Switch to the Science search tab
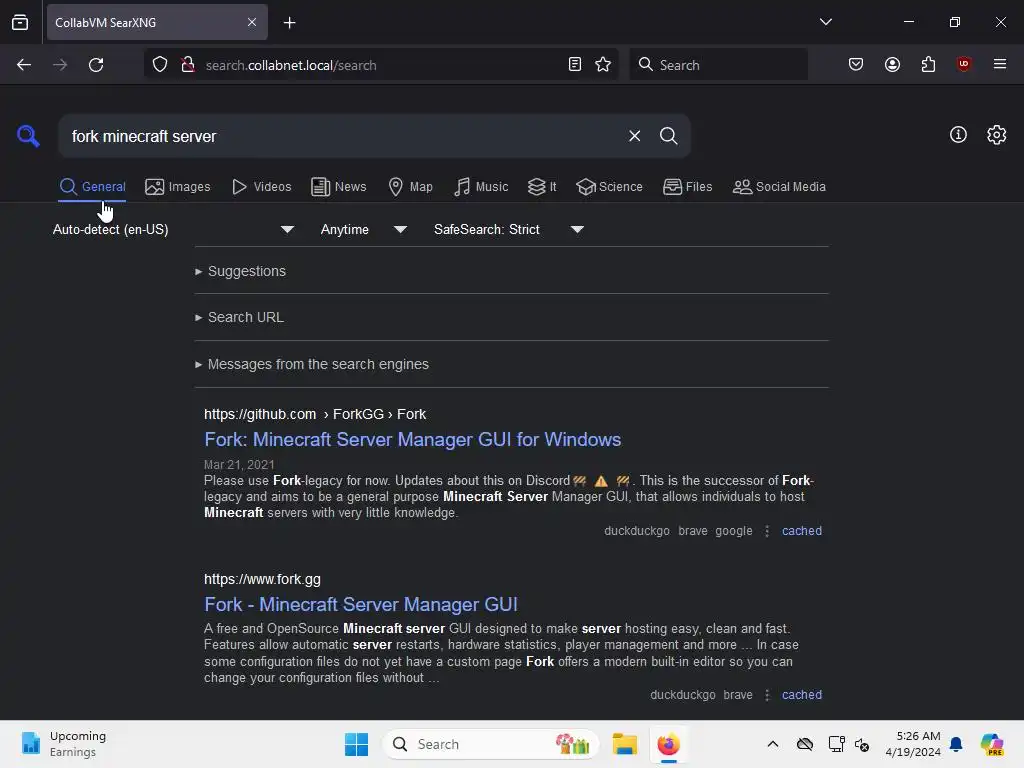Screen dimensions: 1024x768 pyautogui.click(x=609, y=187)
